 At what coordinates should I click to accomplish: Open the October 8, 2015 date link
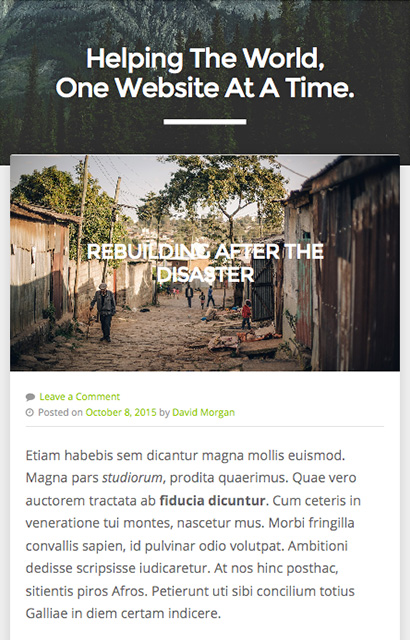tap(121, 412)
